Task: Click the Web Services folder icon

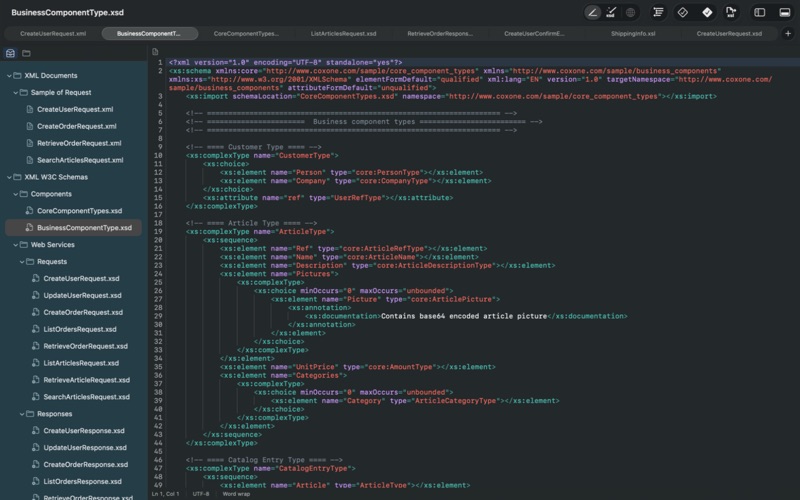Action: coord(23,245)
